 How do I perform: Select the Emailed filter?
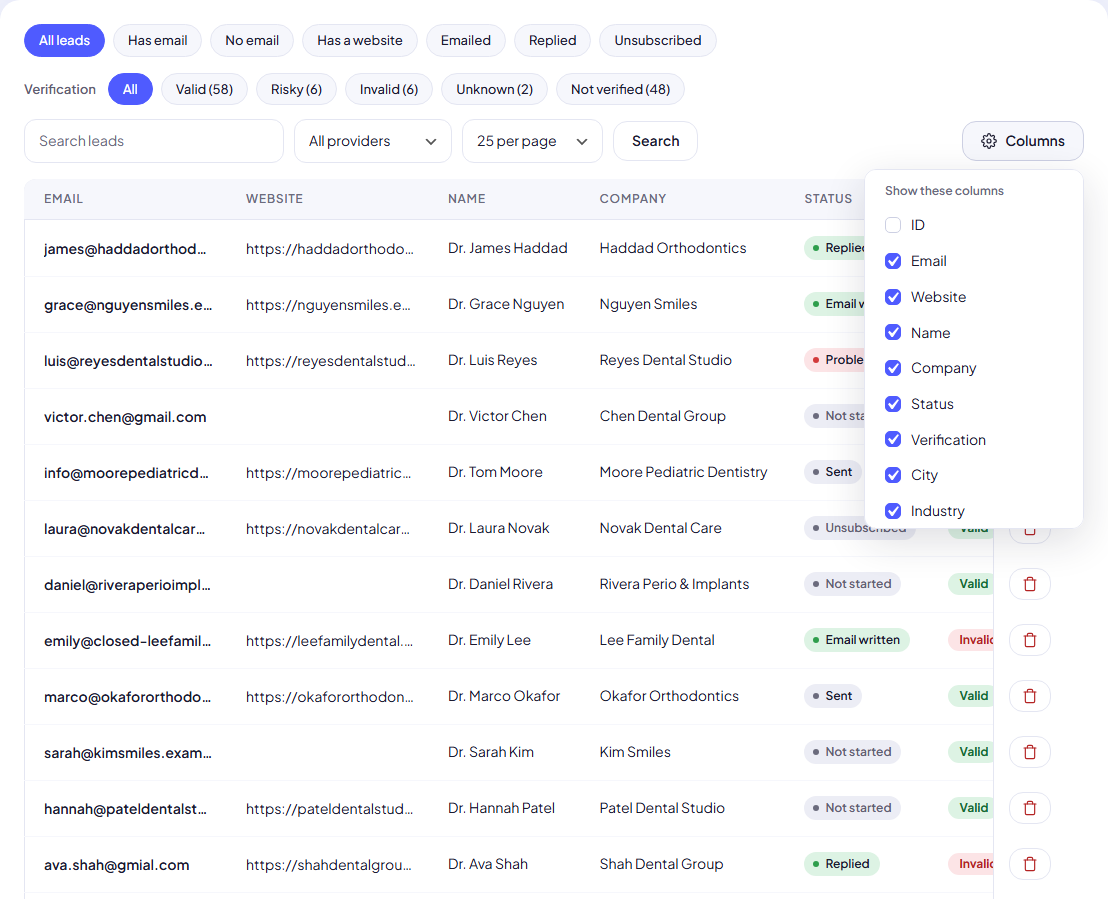[466, 40]
